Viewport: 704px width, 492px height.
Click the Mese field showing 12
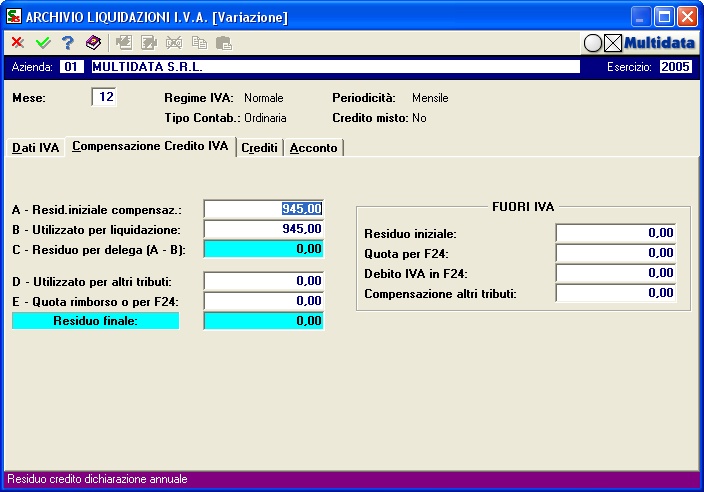(104, 97)
